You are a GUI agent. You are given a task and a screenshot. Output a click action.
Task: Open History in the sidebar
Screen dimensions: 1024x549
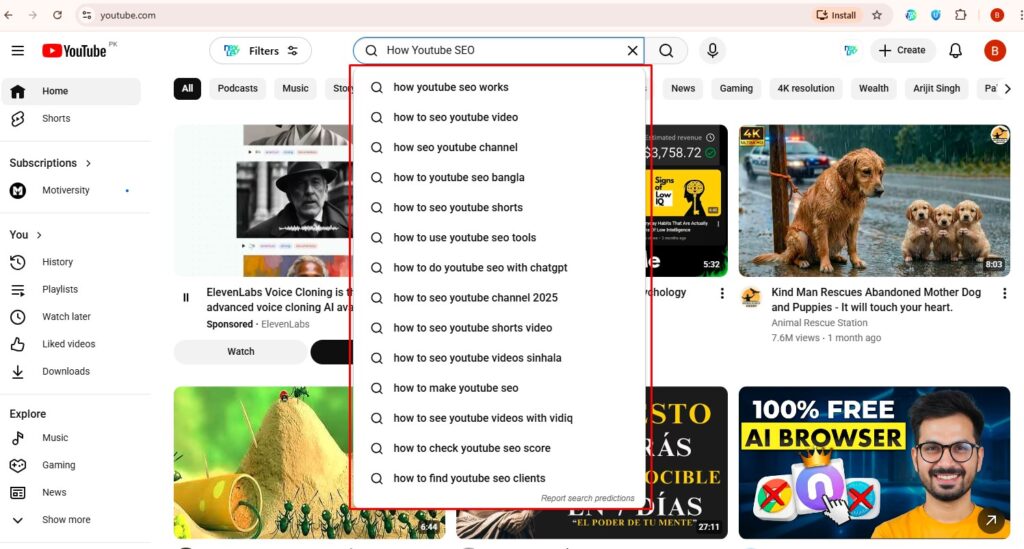tap(71, 262)
